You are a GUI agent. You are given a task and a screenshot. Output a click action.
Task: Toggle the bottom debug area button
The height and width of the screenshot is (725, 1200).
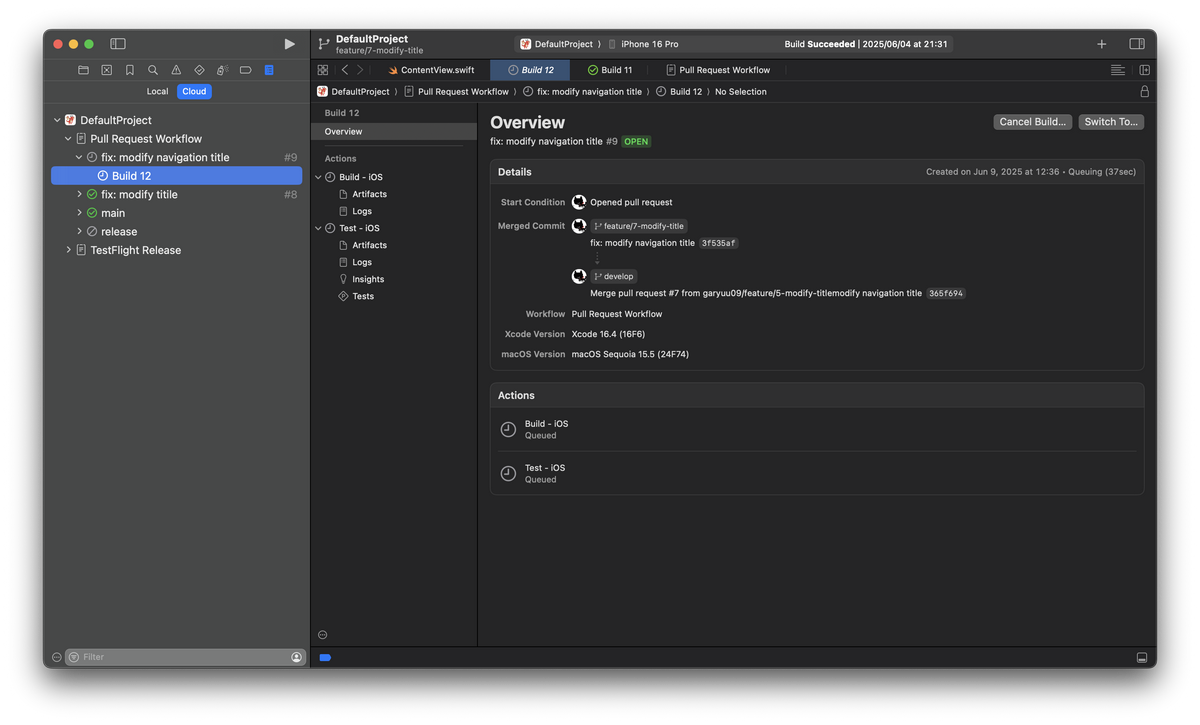click(1142, 657)
